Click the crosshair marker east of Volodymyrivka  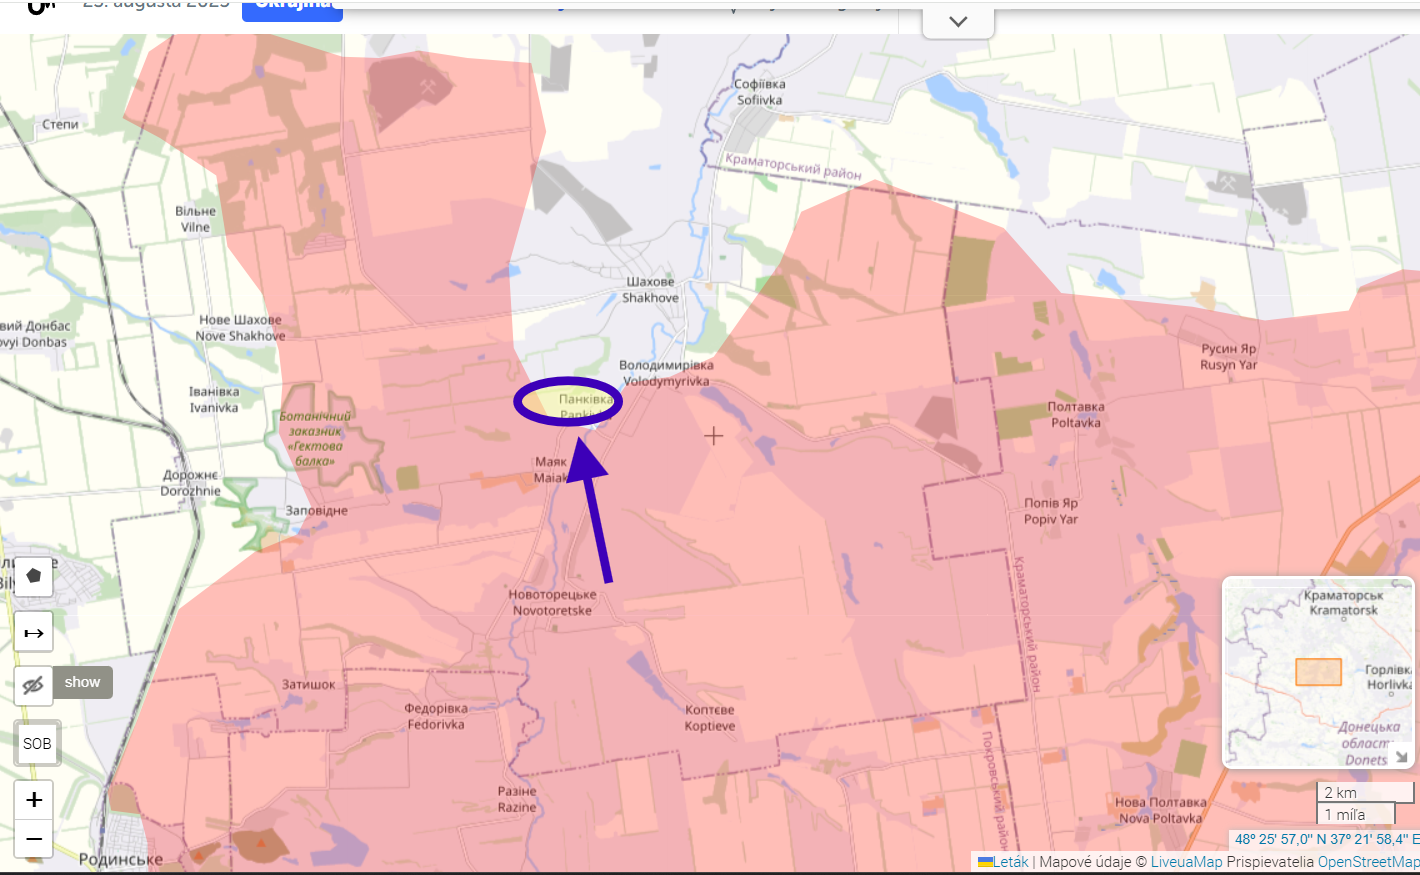click(x=713, y=436)
